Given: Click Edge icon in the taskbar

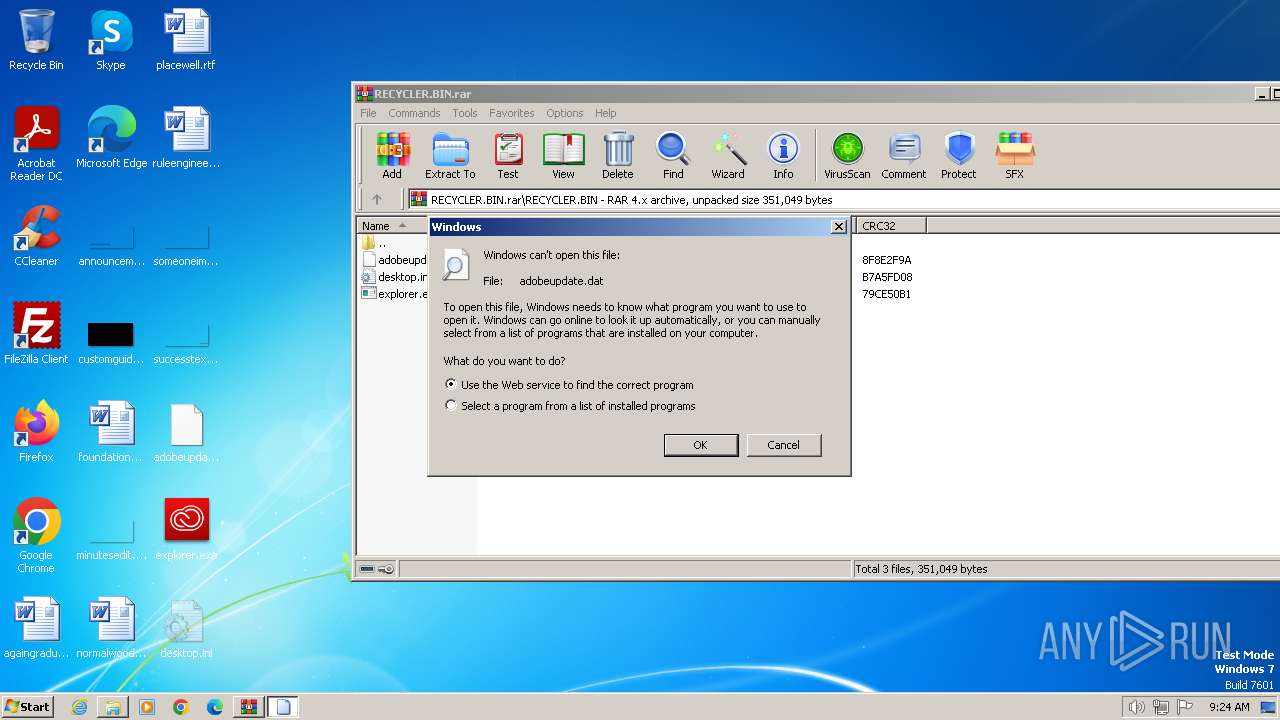Looking at the screenshot, I should coord(214,707).
